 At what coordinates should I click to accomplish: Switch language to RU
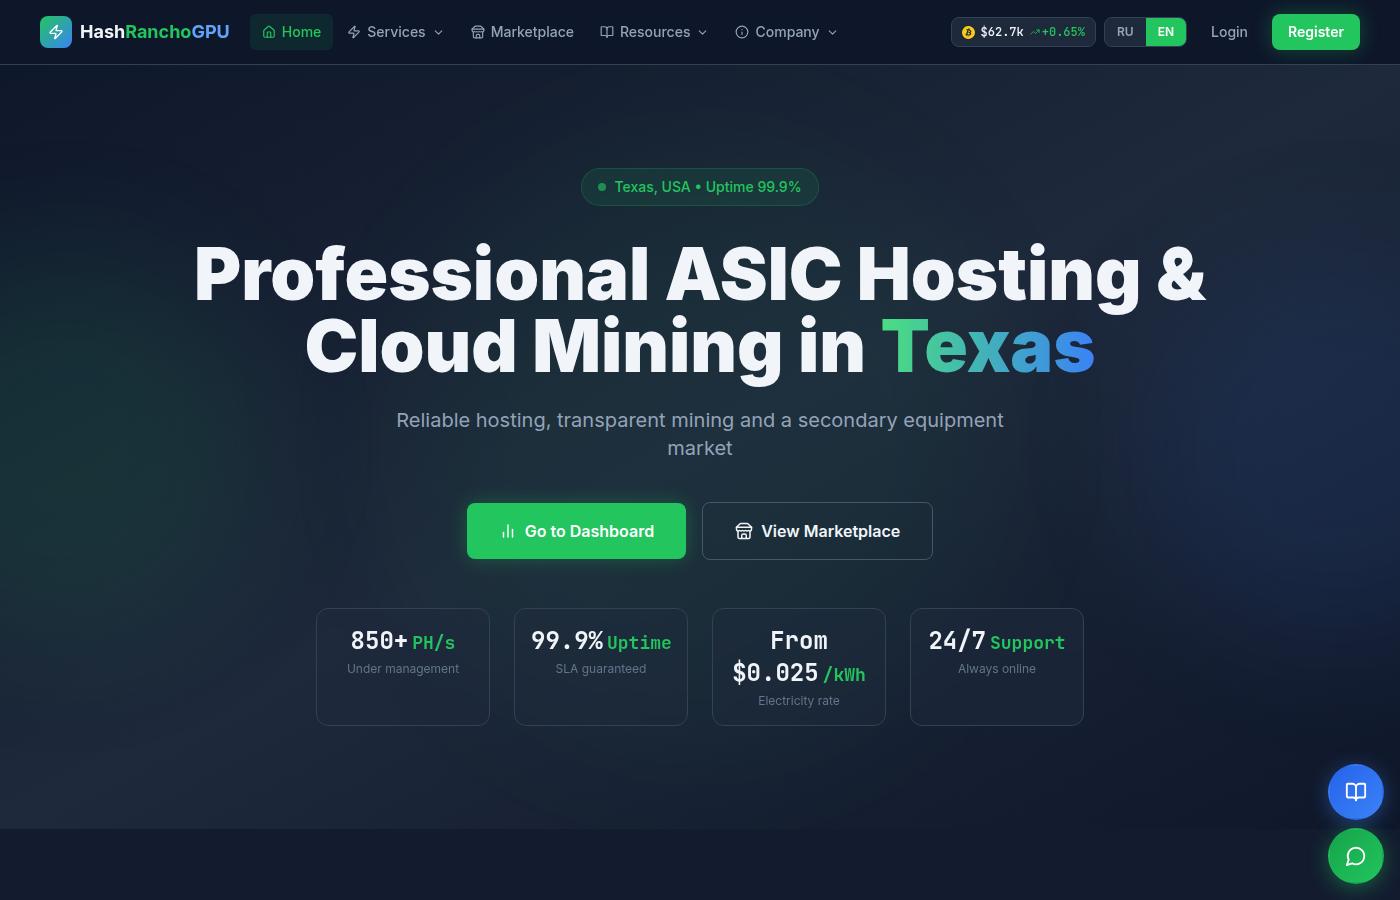[x=1125, y=32]
